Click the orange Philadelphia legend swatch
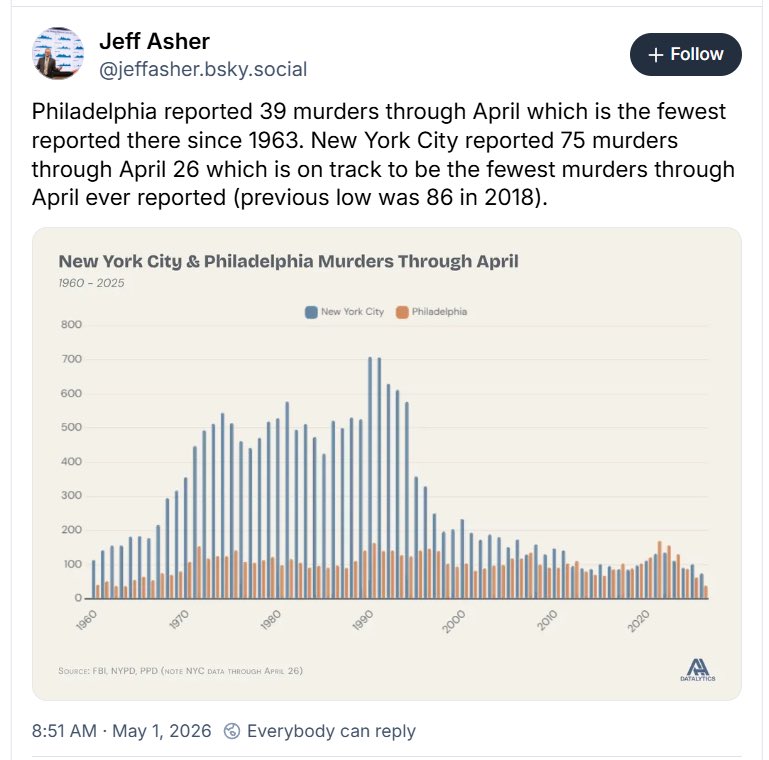The height and width of the screenshot is (760, 769). pos(402,312)
